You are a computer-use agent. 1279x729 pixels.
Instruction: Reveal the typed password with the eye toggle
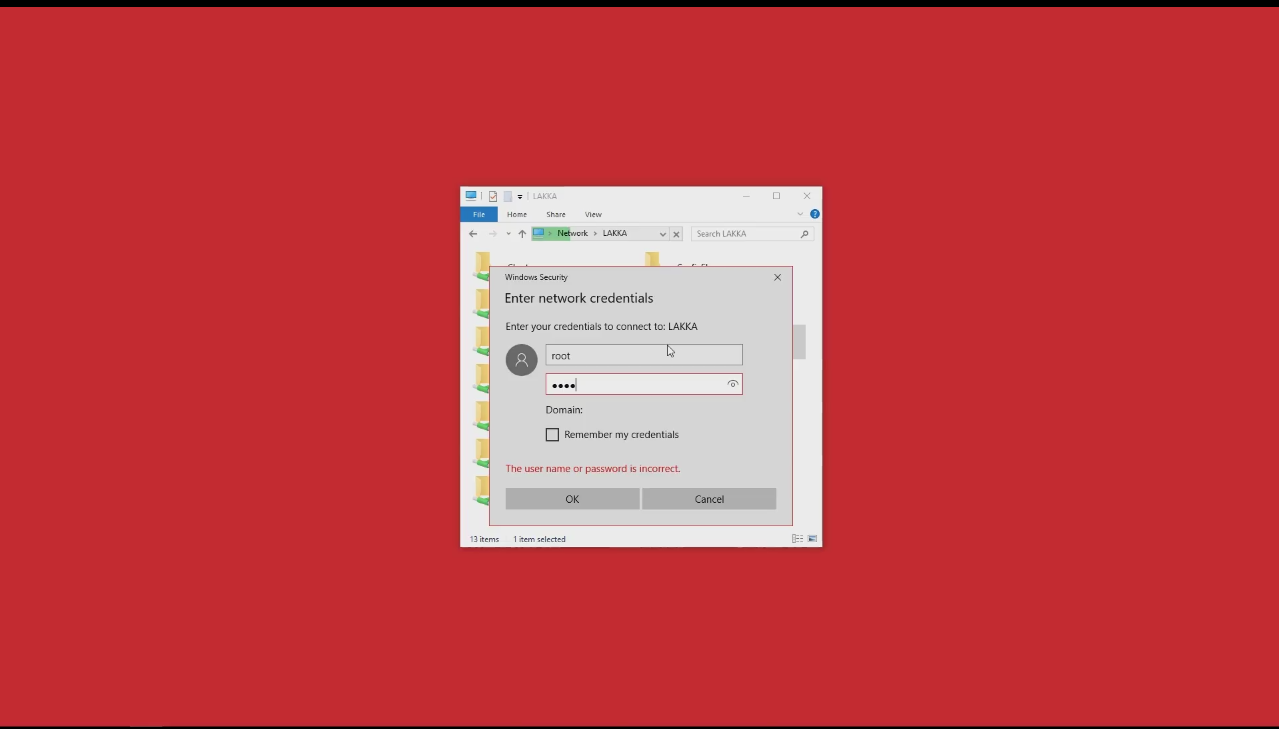[732, 384]
